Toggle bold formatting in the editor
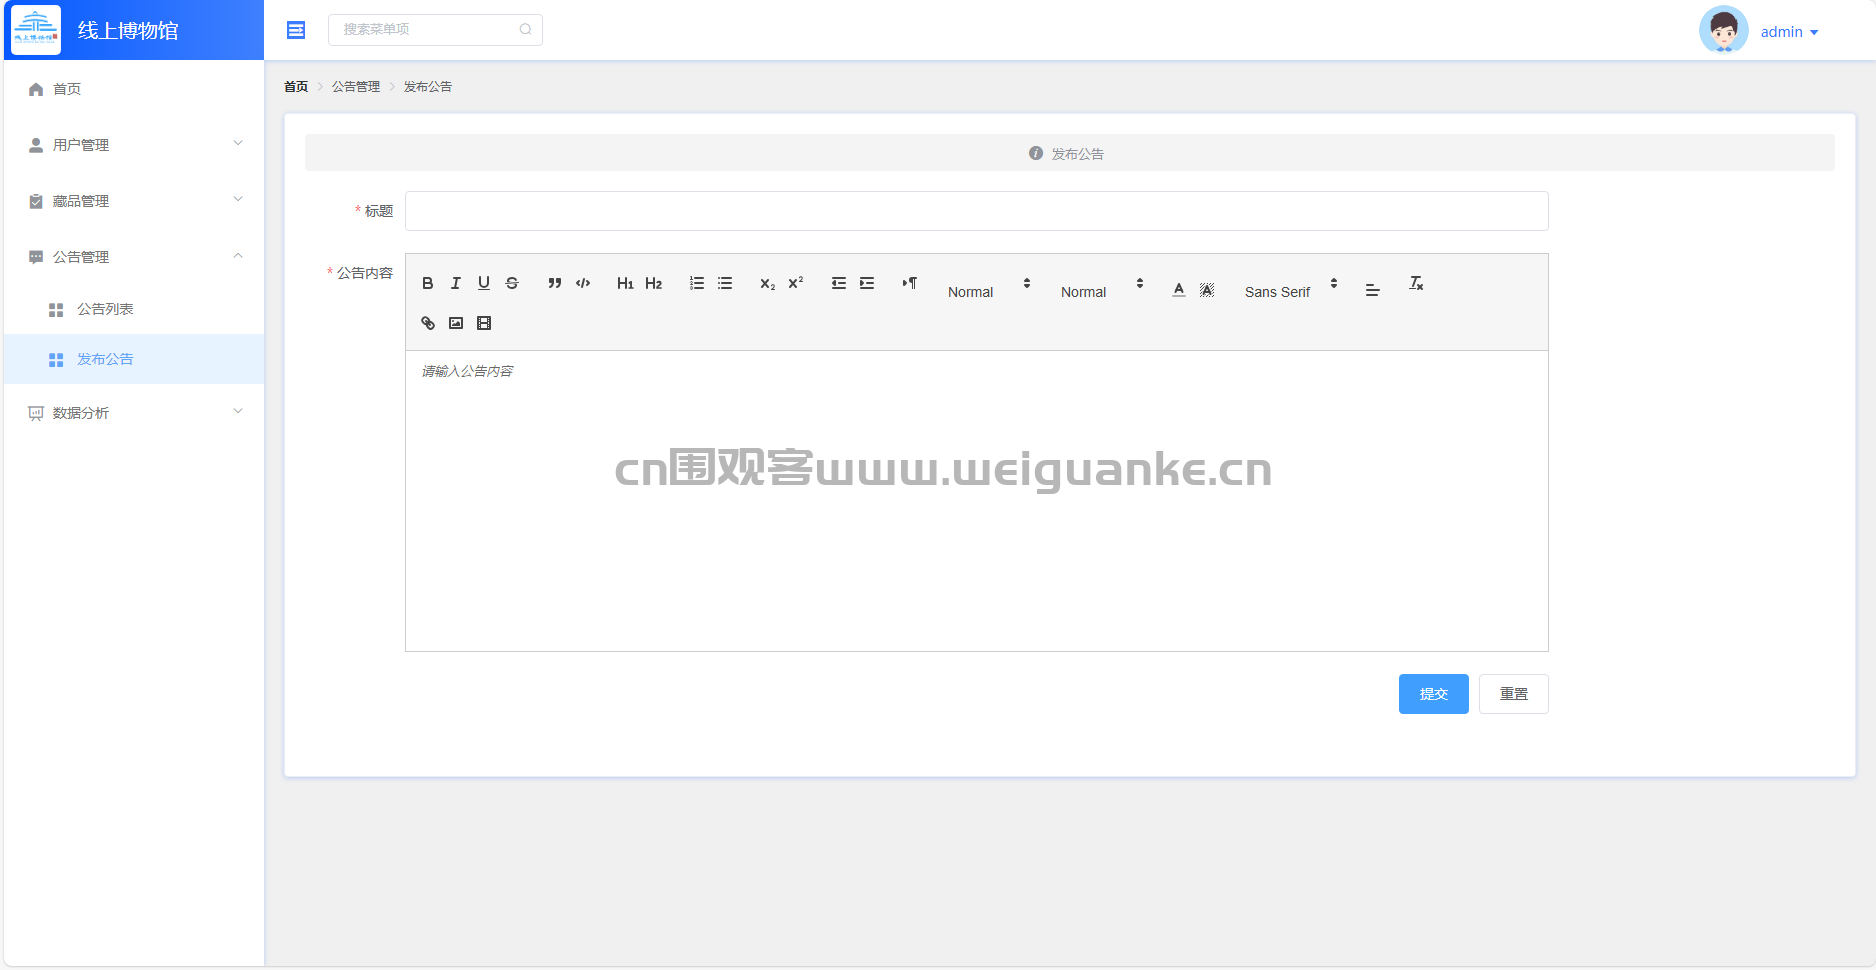 (x=428, y=283)
